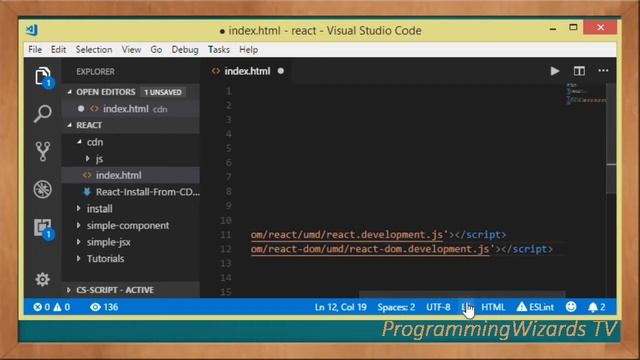640x360 pixels.
Task: Click the EXPLORER panel title
Action: [x=96, y=71]
